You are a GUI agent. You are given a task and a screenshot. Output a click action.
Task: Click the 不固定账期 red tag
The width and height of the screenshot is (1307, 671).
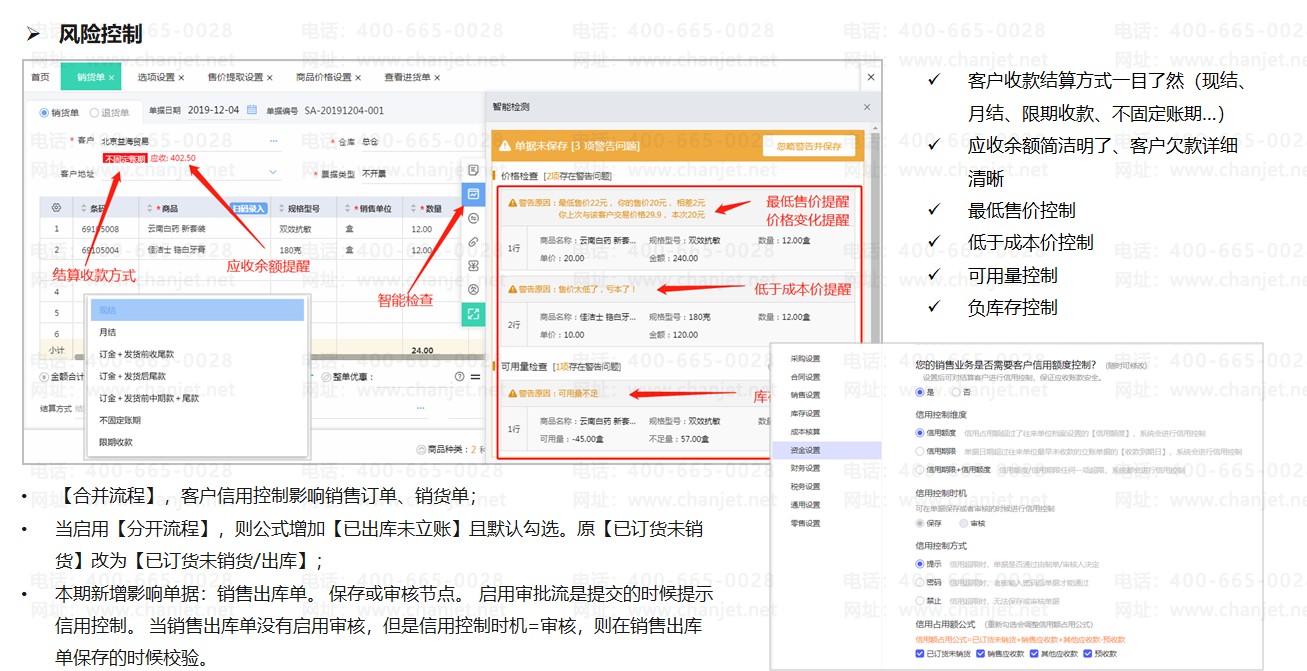125,158
